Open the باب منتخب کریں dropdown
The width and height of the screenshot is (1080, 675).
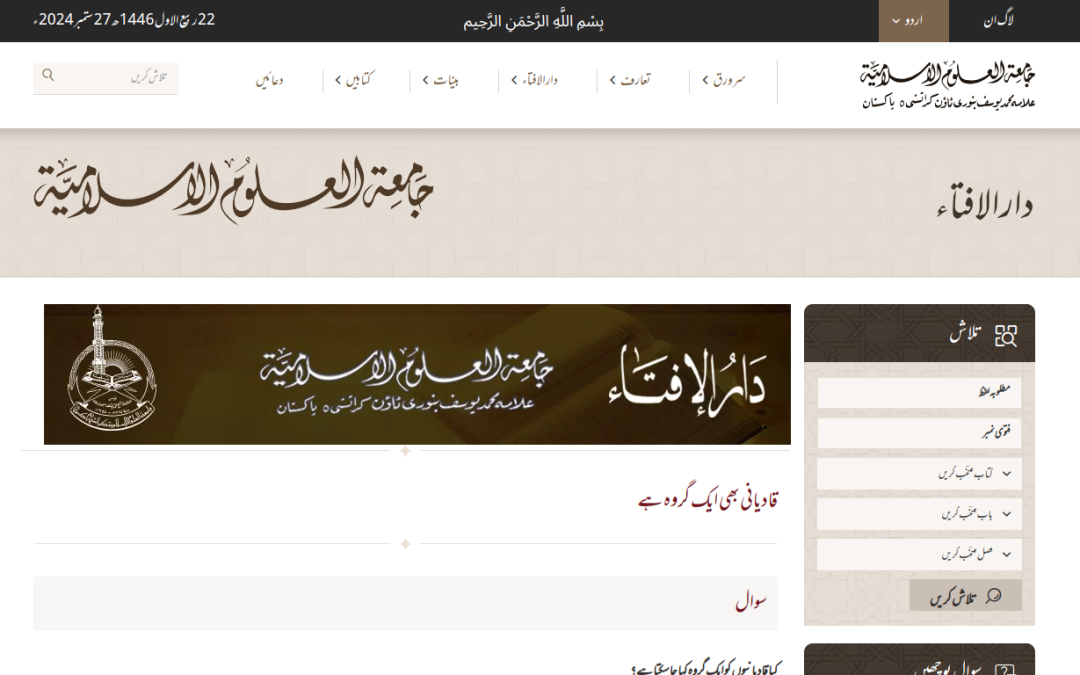coord(919,514)
